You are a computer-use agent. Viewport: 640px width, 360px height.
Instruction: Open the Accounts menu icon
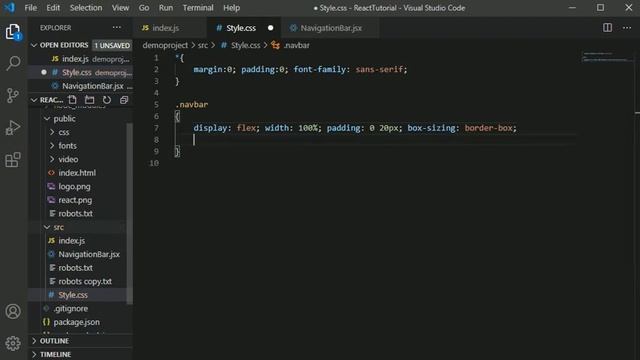(x=13, y=311)
